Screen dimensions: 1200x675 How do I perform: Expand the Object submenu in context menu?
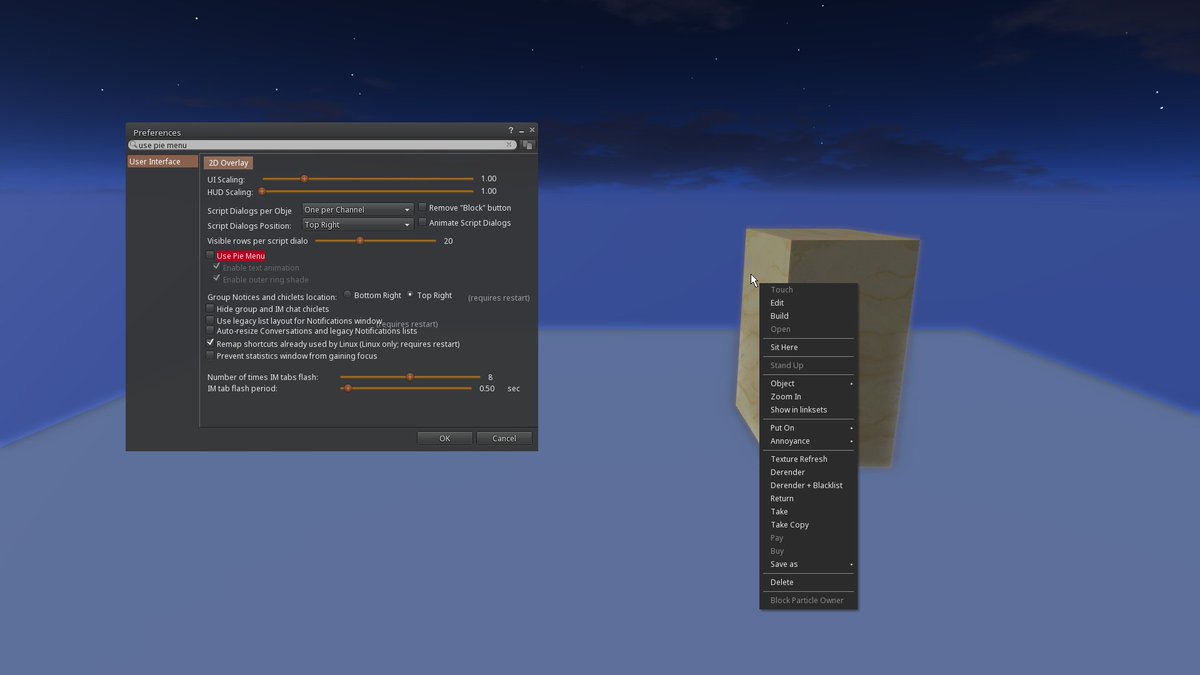pos(808,383)
